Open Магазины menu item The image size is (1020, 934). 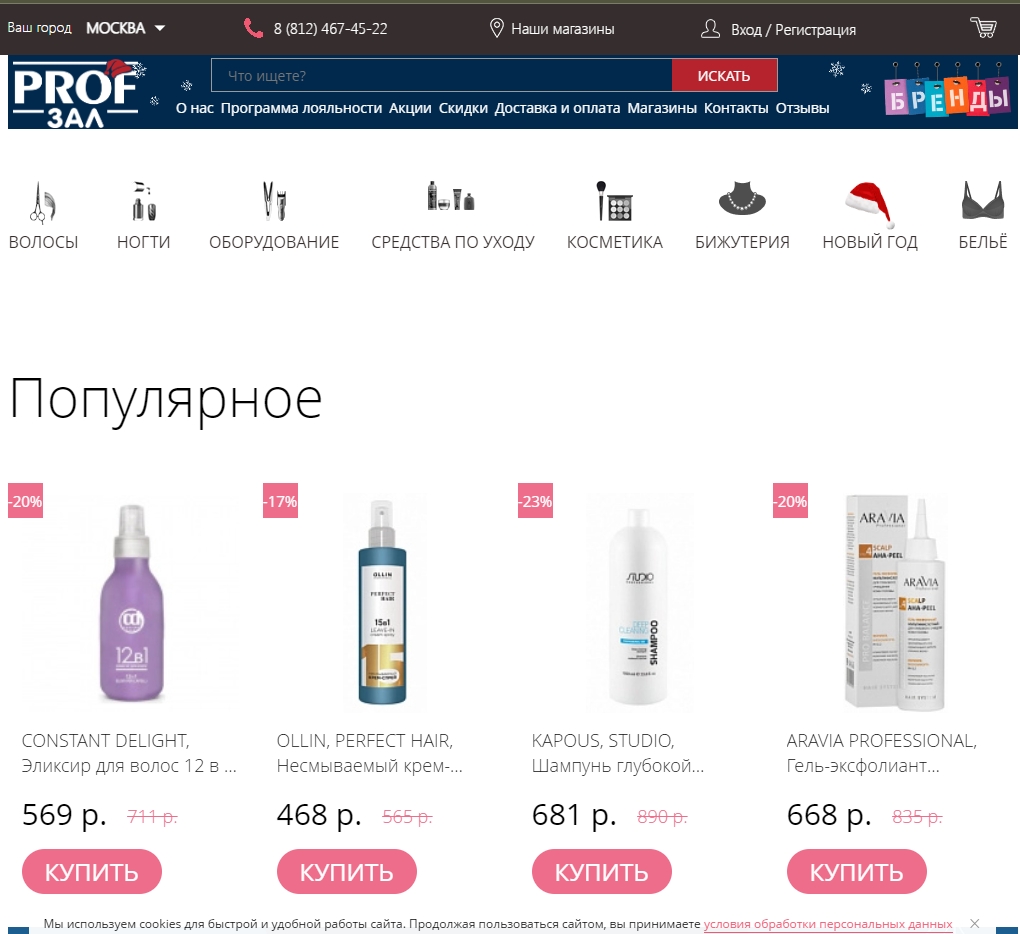click(662, 108)
